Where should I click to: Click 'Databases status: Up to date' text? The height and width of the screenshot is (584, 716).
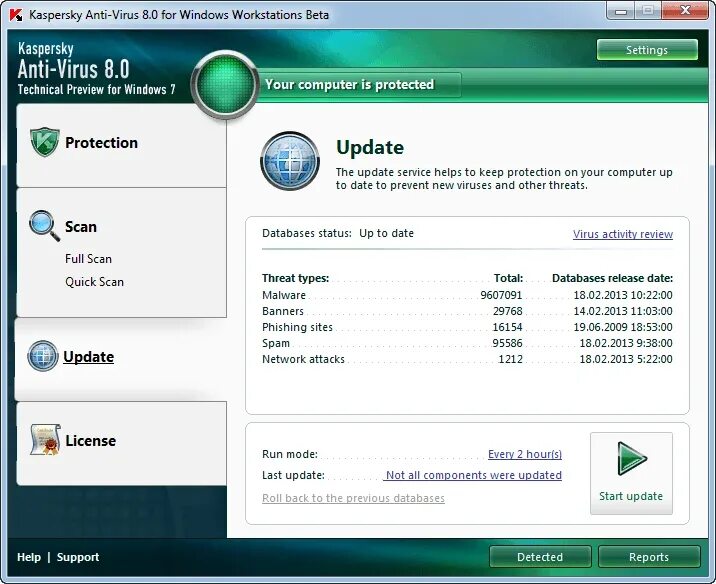pos(338,233)
